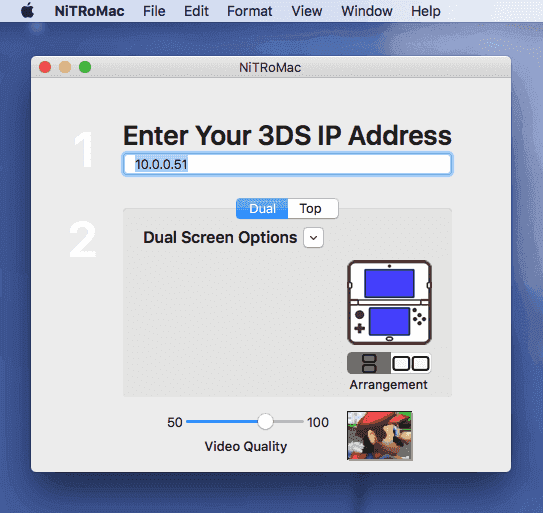Click the 3DS console illustration
Image resolution: width=543 pixels, height=513 pixels.
pyautogui.click(x=389, y=302)
